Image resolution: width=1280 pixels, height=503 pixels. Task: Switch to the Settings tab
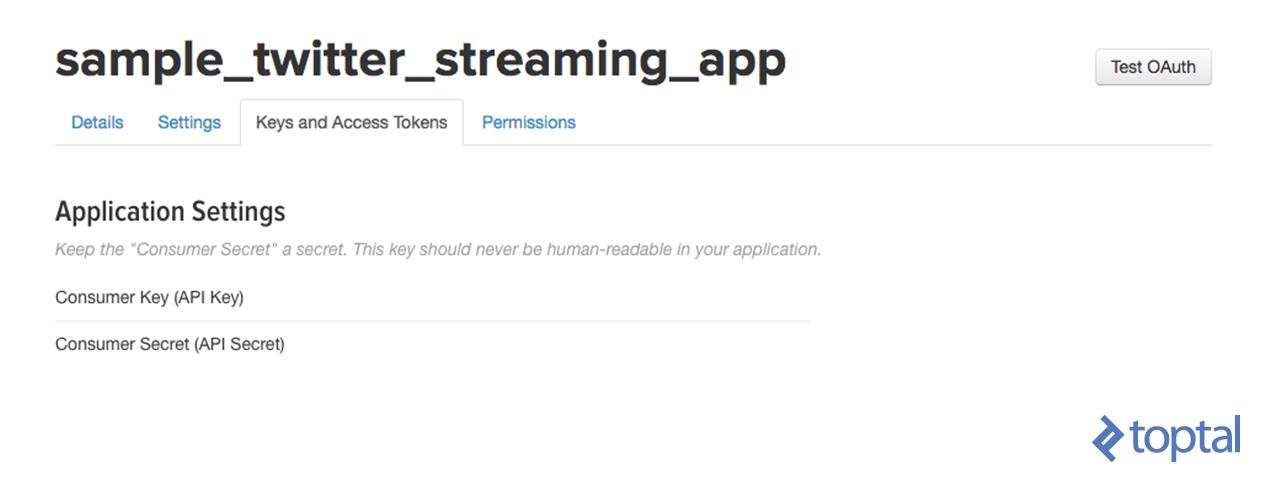tap(189, 122)
